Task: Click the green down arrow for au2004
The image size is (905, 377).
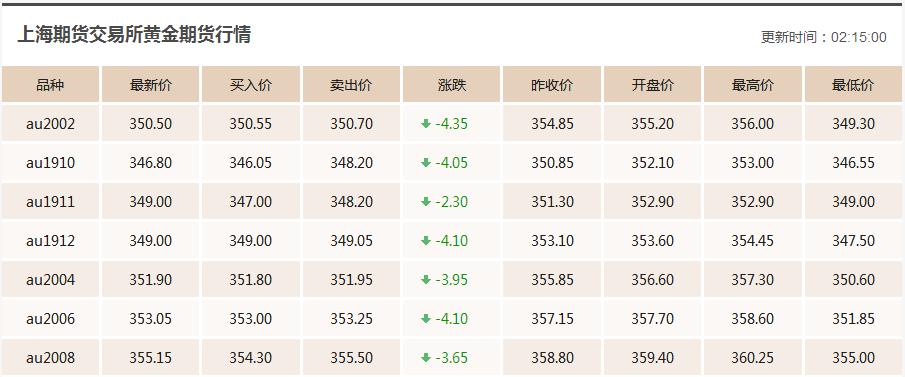Action: (x=426, y=279)
